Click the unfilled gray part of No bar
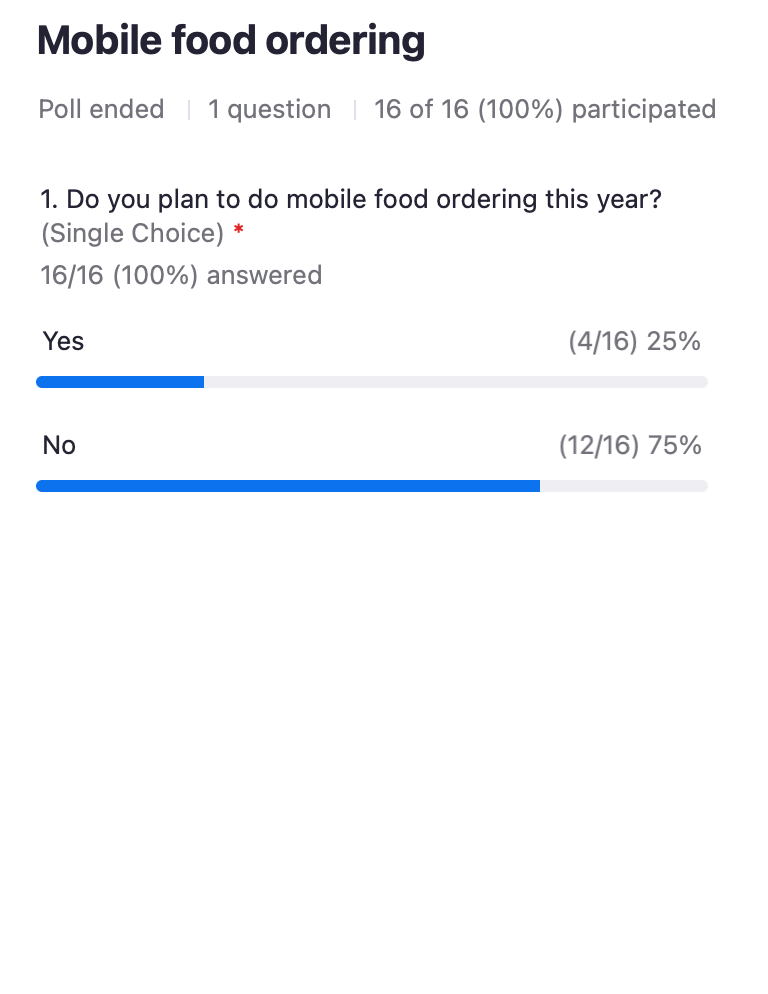Screen dimensions: 768x994 pyautogui.click(x=624, y=486)
